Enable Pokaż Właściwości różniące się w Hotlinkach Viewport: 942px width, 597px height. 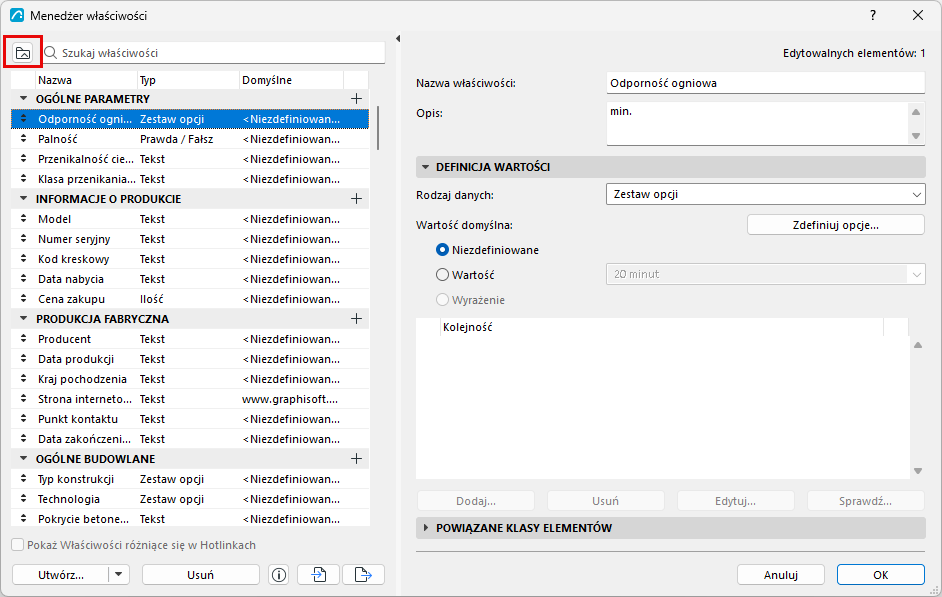click(x=18, y=545)
